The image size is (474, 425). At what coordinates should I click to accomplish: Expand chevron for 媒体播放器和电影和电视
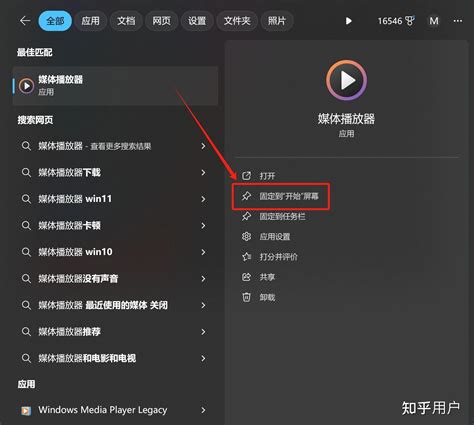tap(203, 358)
